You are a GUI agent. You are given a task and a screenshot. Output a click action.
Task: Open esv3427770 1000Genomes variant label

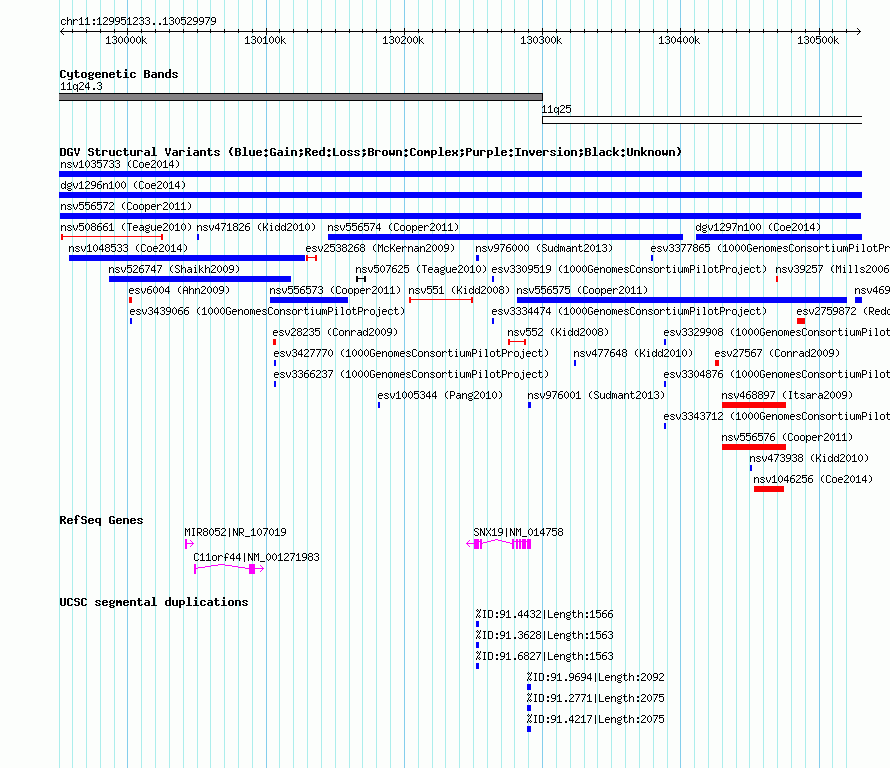click(x=411, y=354)
